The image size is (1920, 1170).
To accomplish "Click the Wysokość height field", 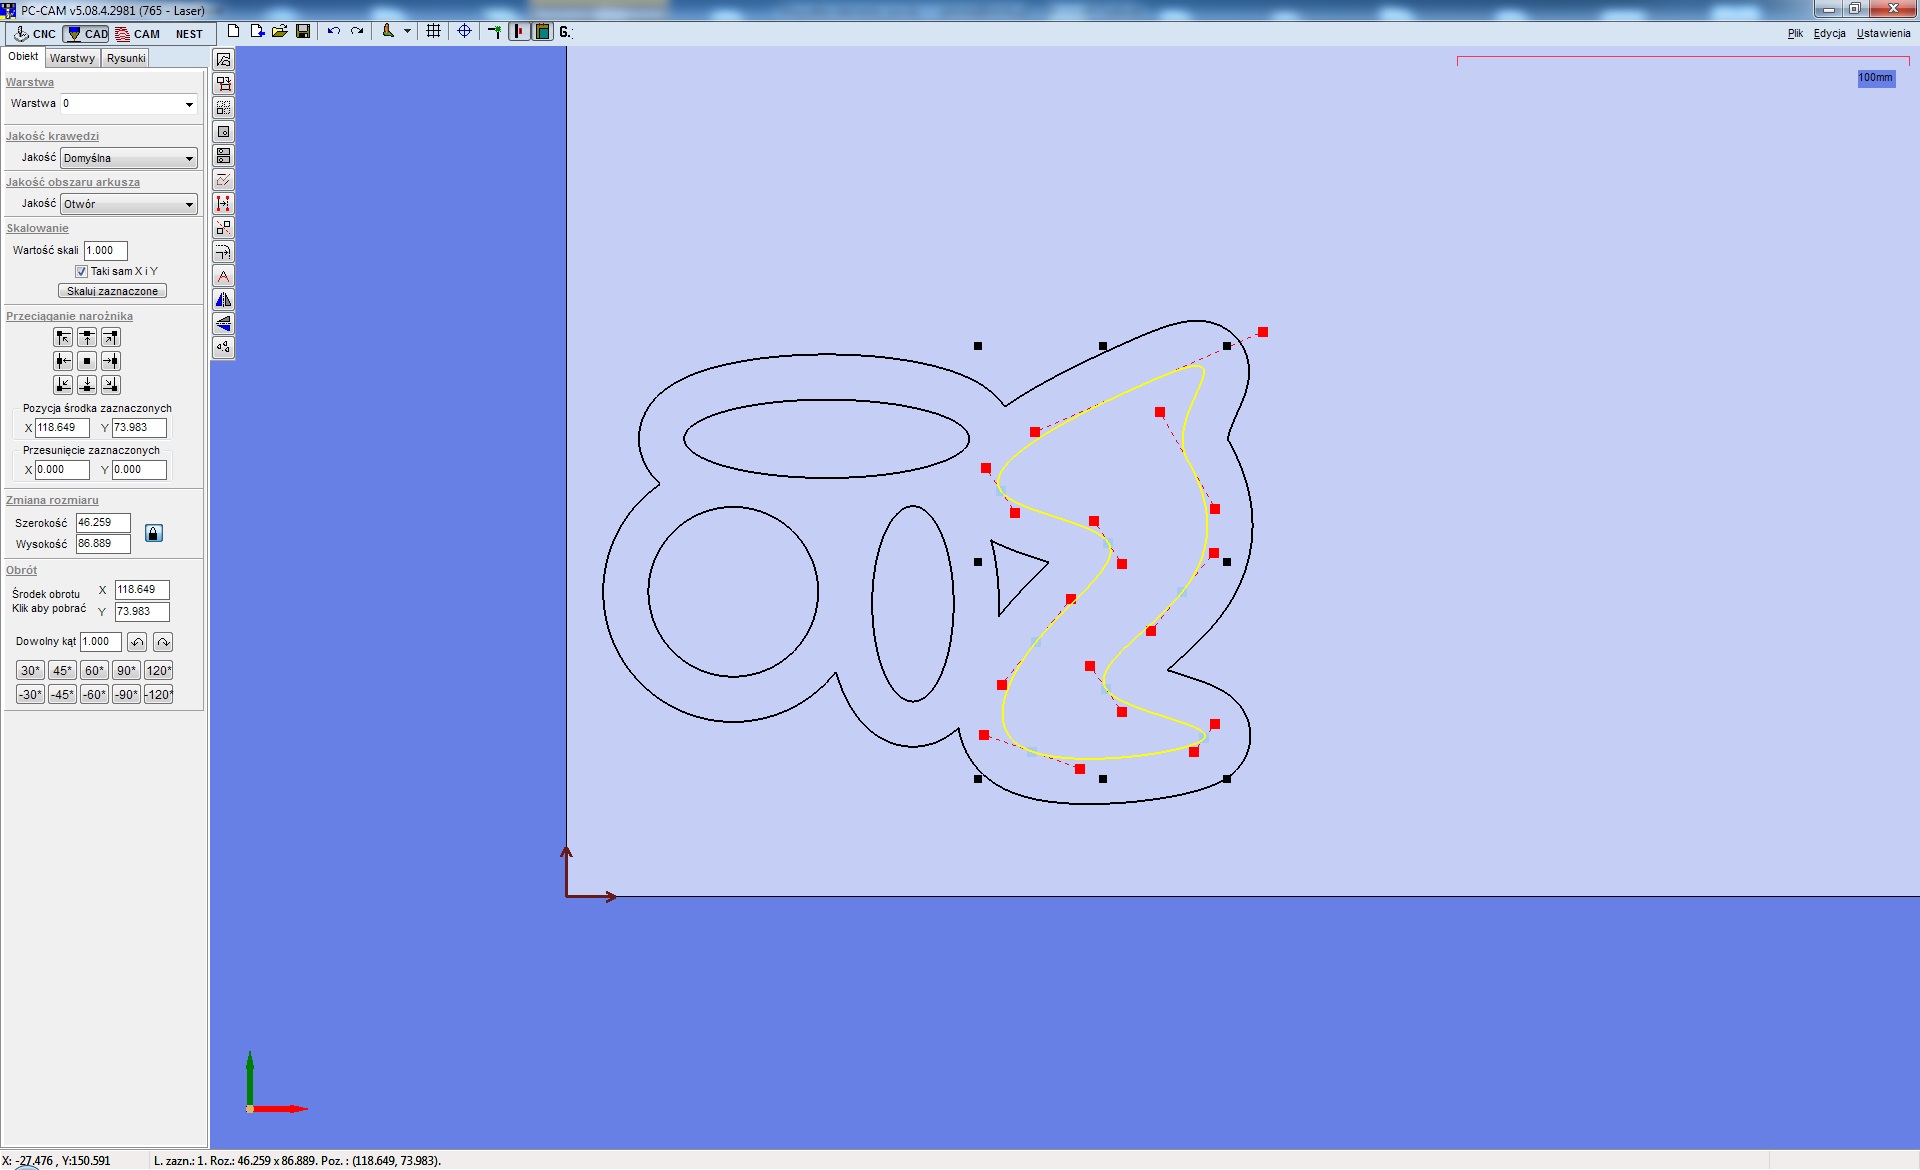I will point(103,544).
